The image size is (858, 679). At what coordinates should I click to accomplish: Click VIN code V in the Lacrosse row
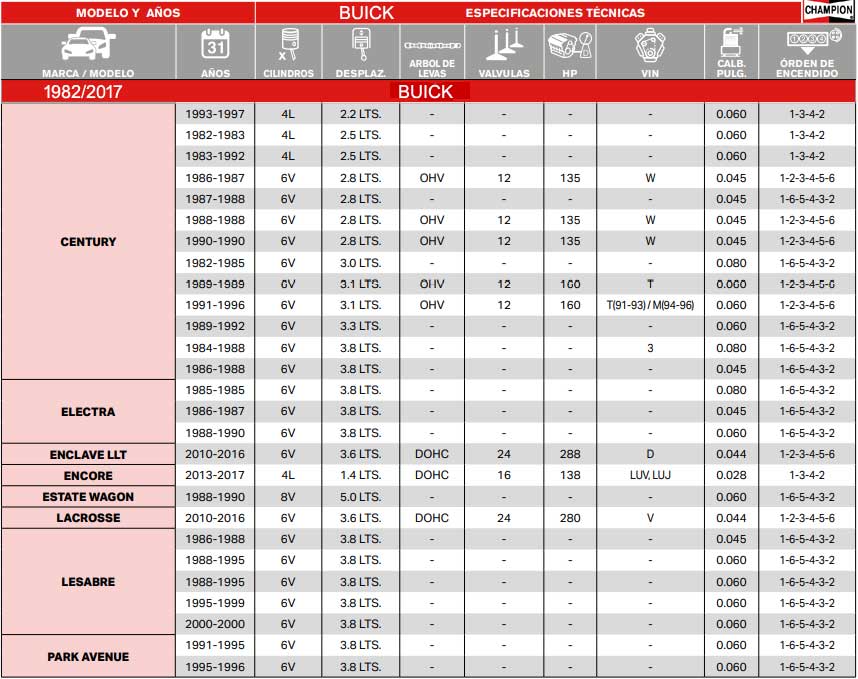point(650,518)
